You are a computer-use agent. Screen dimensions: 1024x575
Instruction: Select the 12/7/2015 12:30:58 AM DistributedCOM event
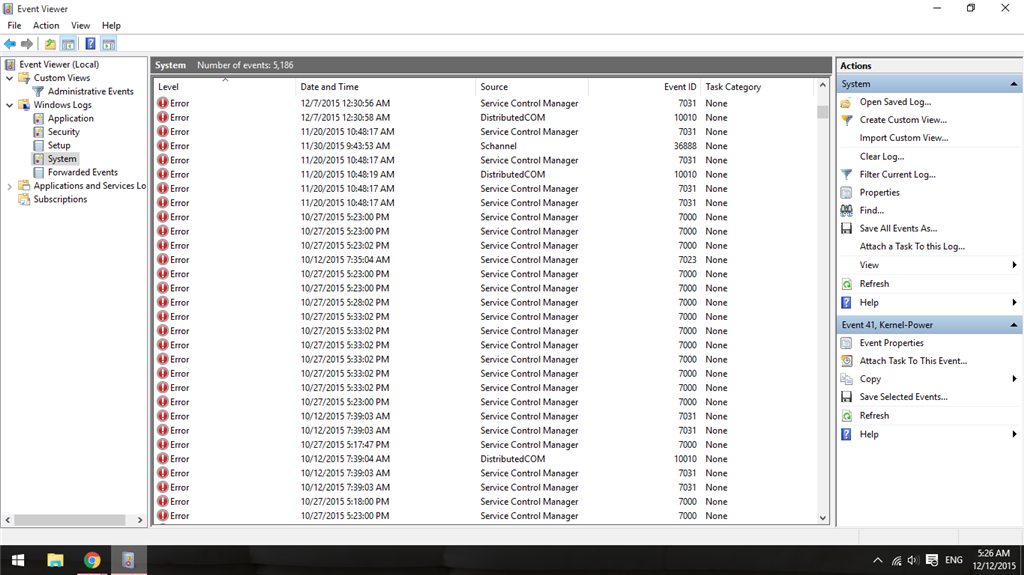coord(485,118)
